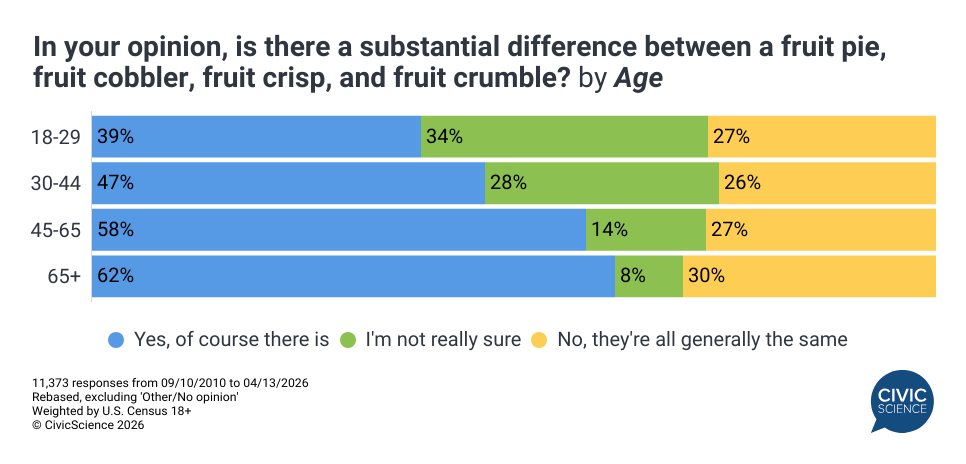Click the 30-44 green bar showing 28%
The width and height of the screenshot is (966, 464).
(602, 183)
